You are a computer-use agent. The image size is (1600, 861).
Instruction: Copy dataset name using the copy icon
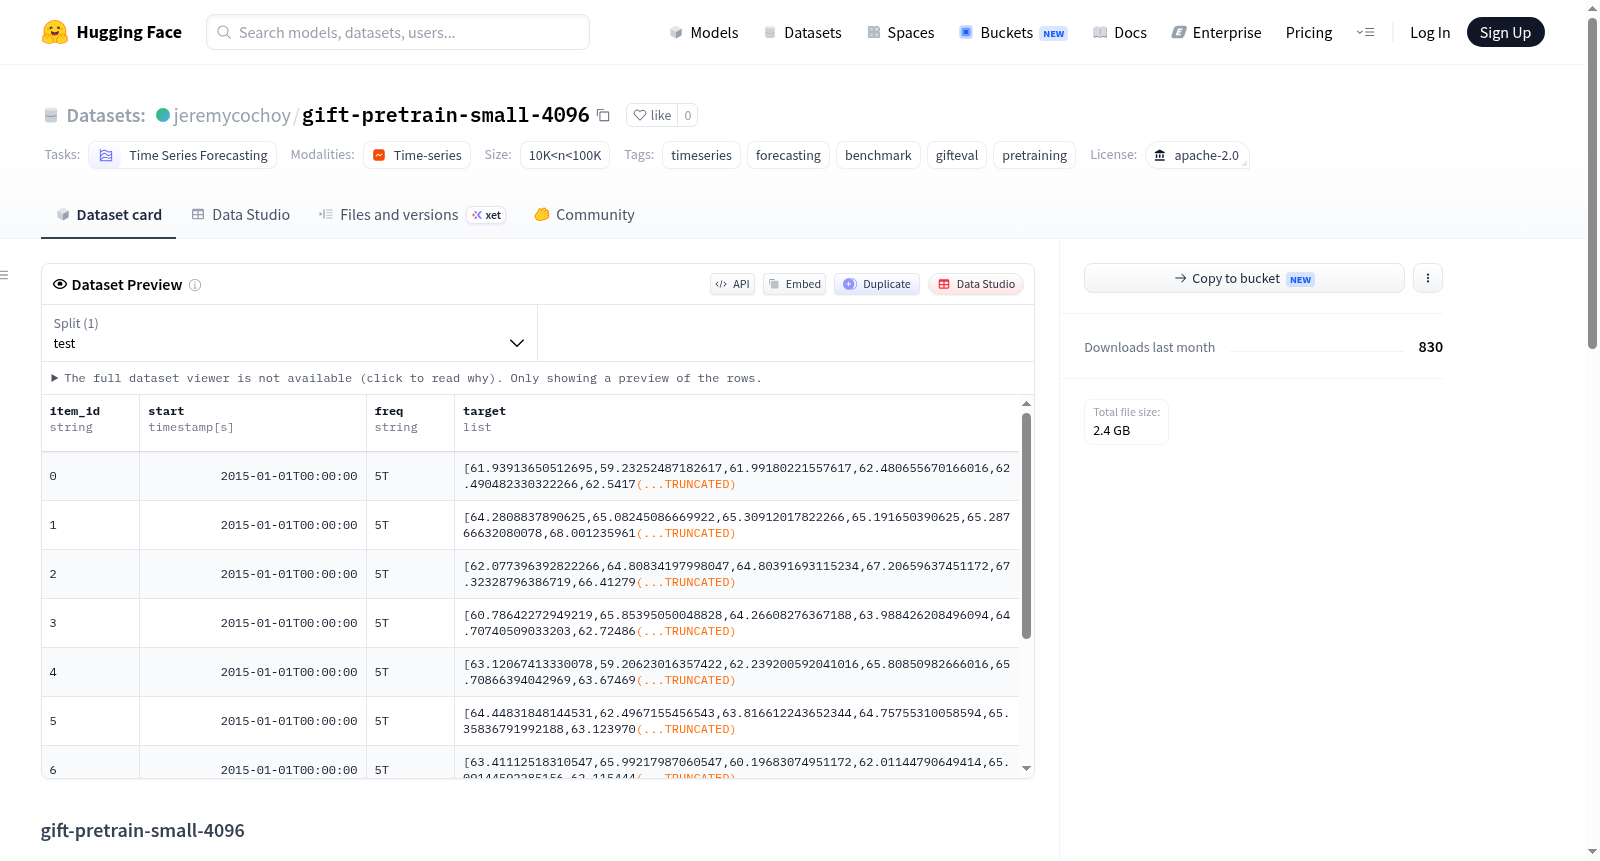tap(603, 115)
